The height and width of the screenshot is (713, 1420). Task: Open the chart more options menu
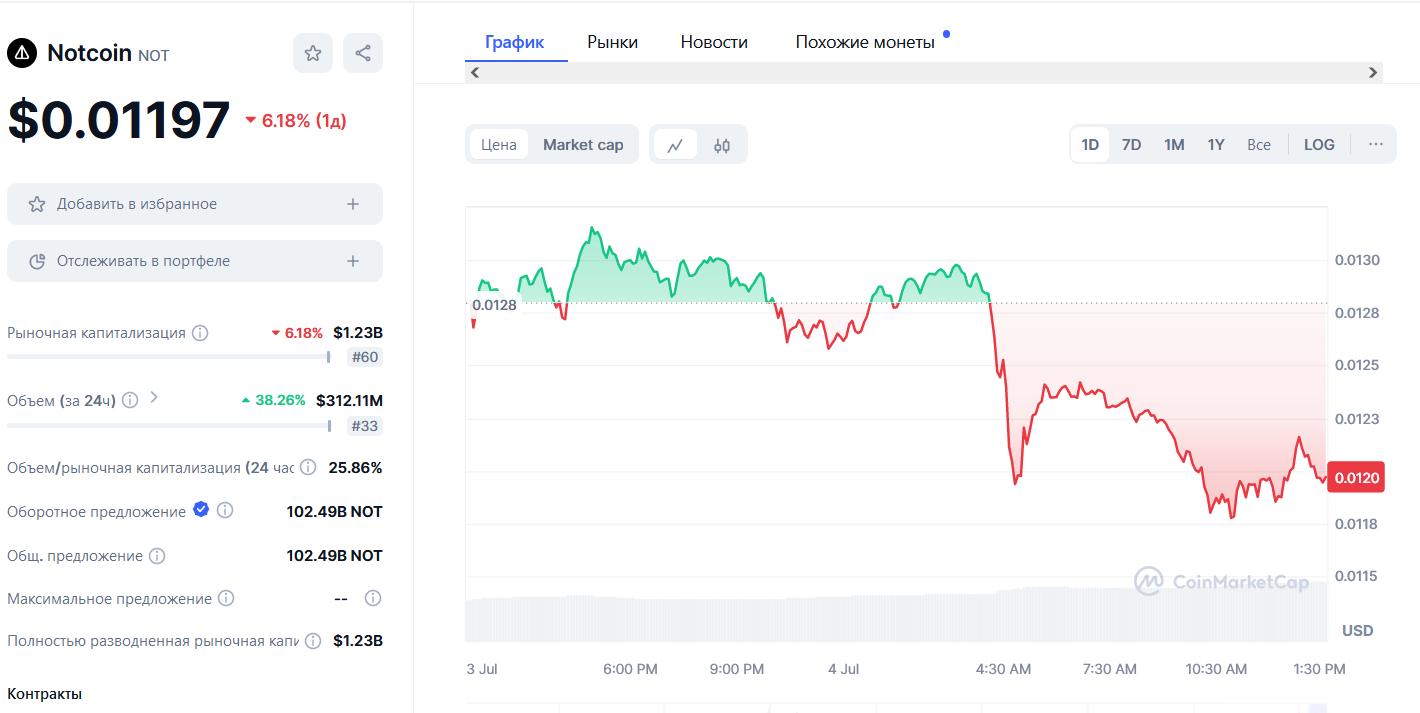[1376, 145]
